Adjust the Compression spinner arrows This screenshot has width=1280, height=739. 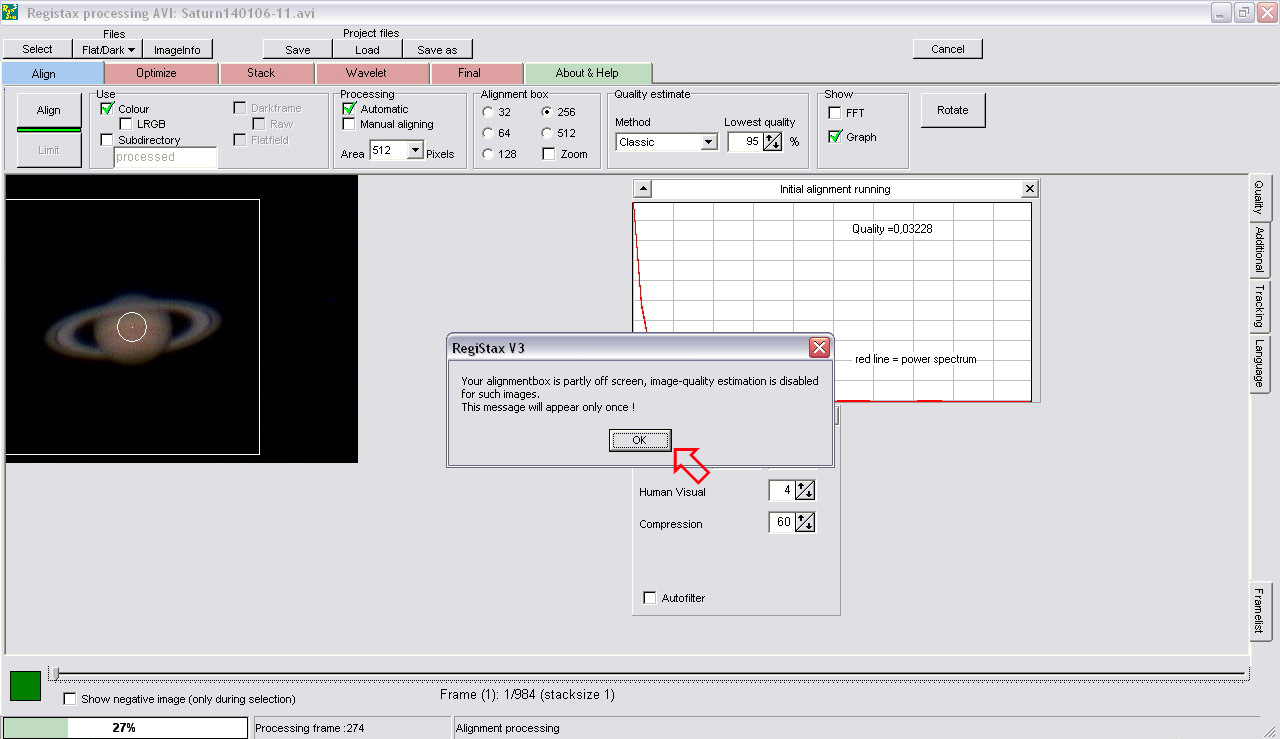pos(805,522)
